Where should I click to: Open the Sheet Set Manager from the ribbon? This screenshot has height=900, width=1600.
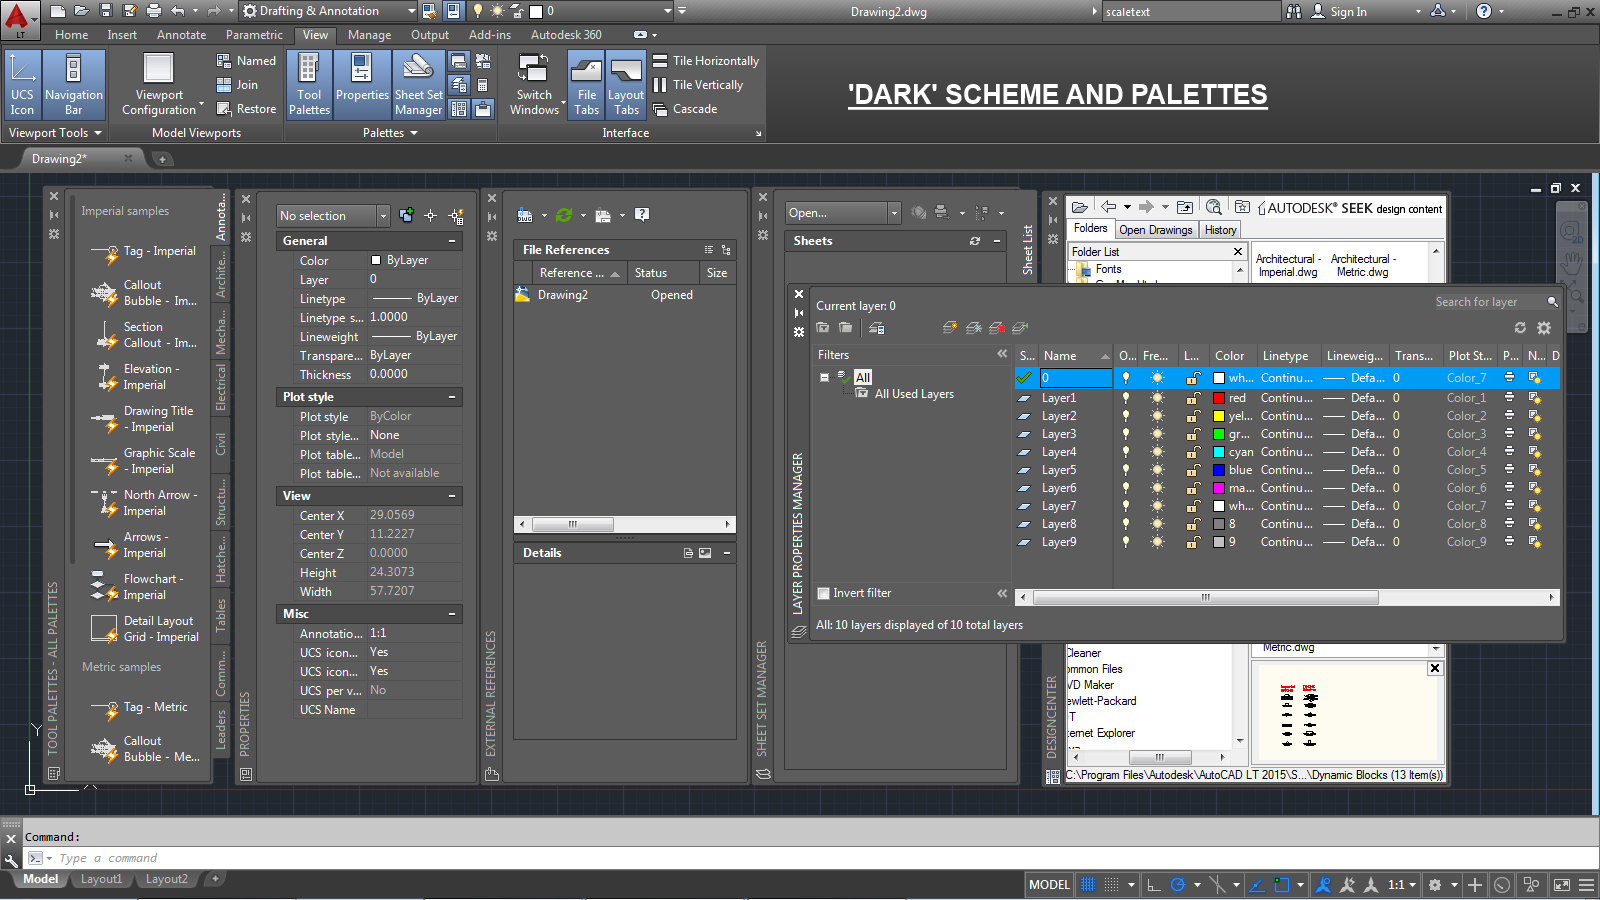point(418,84)
